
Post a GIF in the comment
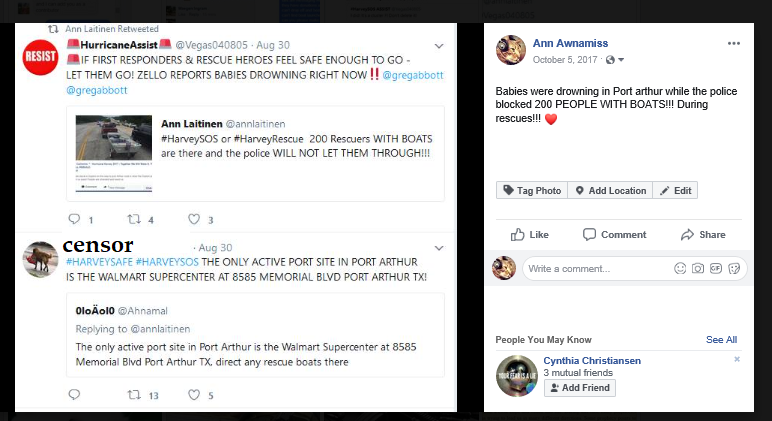click(717, 268)
